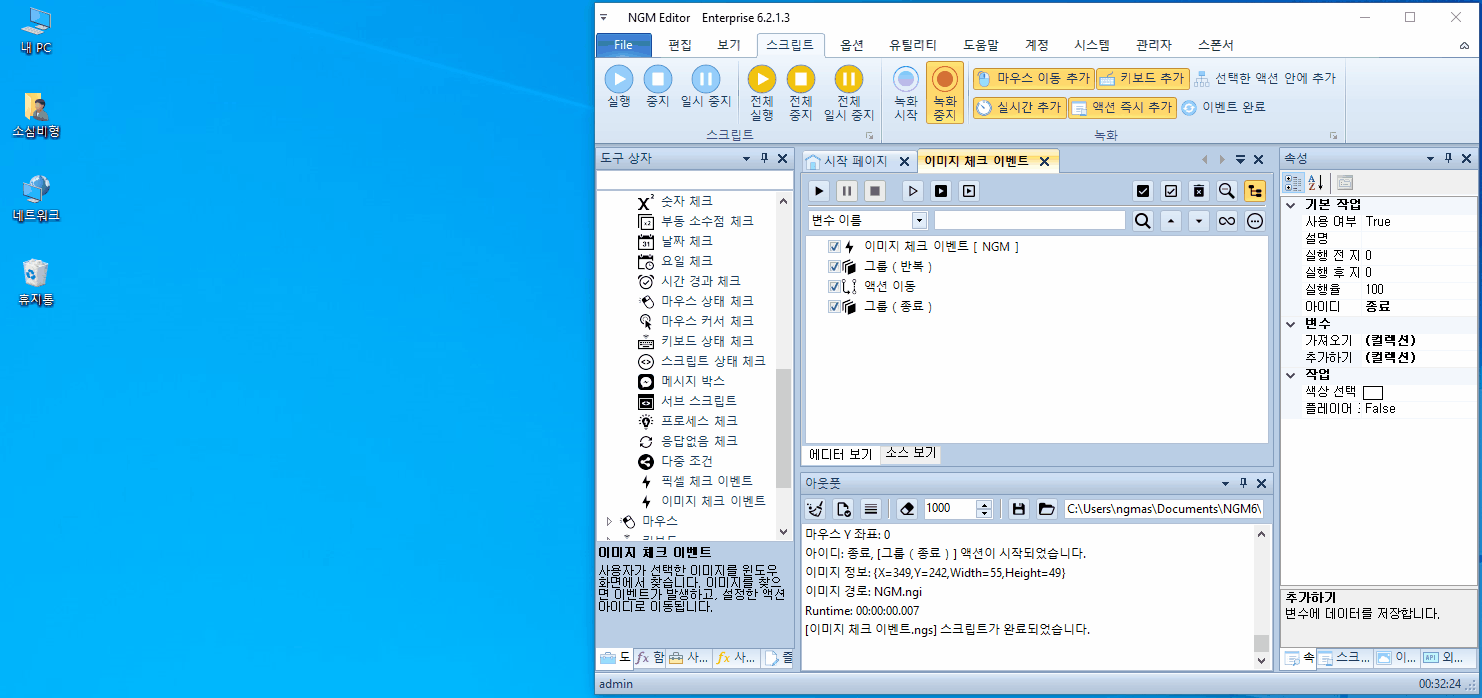Click the document-check icon in 아웃풋 toolbar
This screenshot has height=698, width=1482.
(x=843, y=509)
